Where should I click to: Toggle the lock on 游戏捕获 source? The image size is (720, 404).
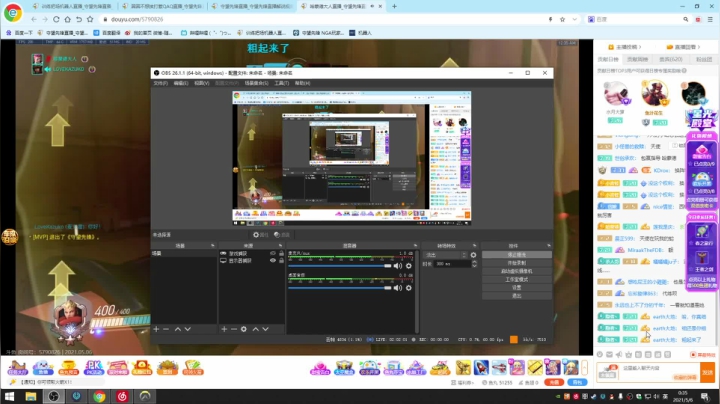[x=281, y=253]
